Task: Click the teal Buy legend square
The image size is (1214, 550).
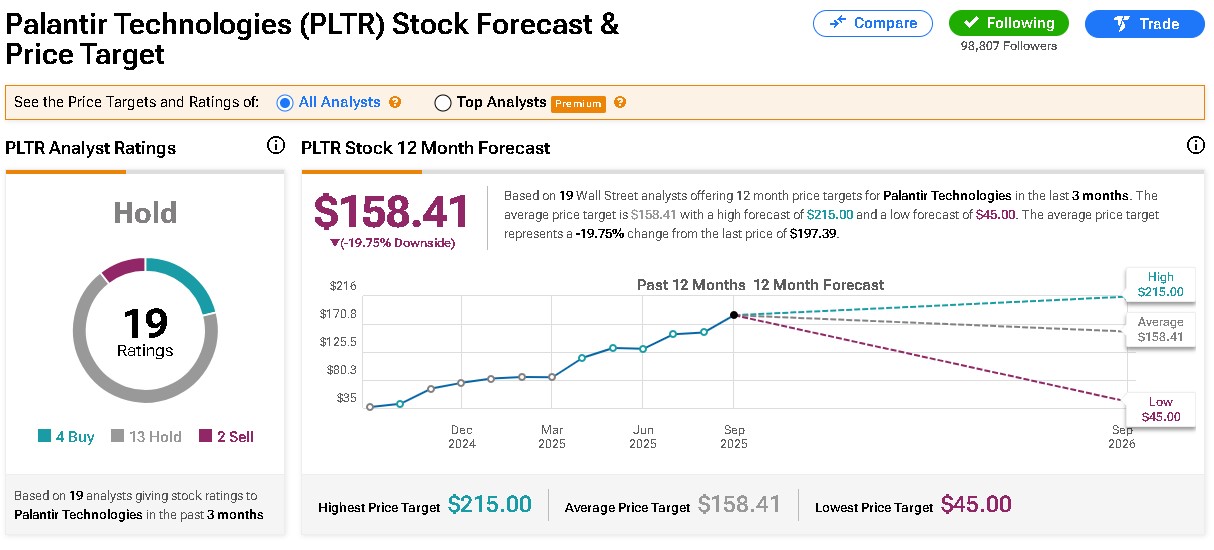Action: point(44,436)
